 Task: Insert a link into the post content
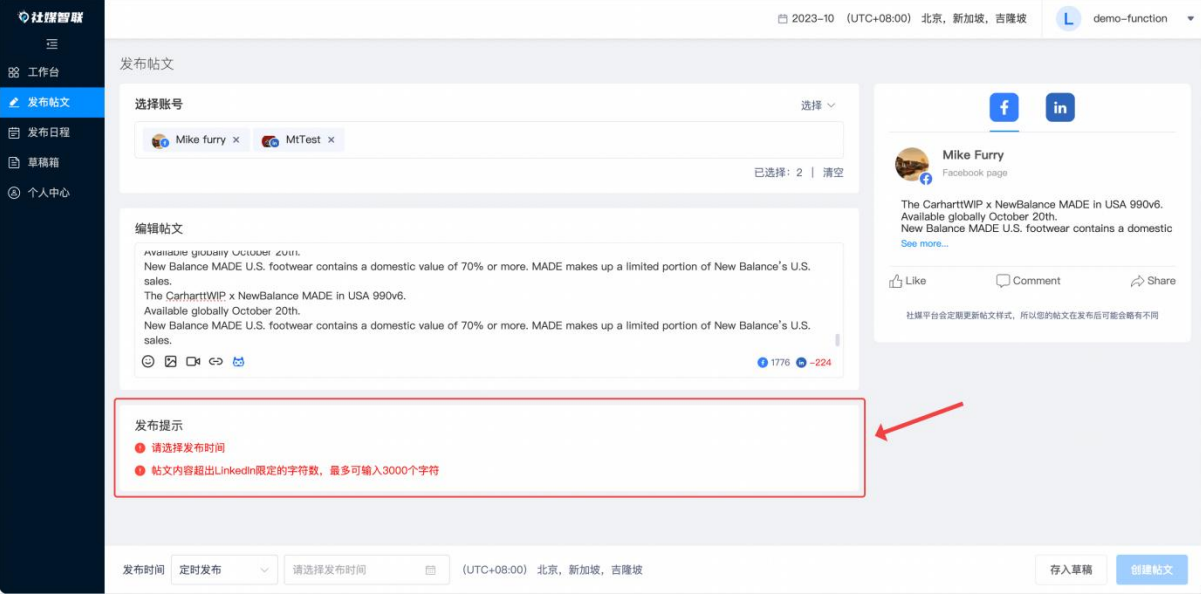coord(216,361)
